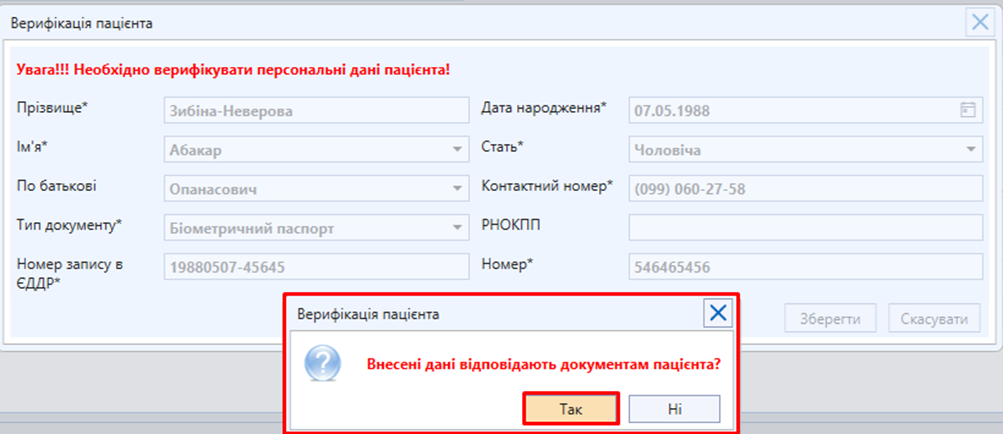The width and height of the screenshot is (1003, 434).
Task: Expand the Стать dropdown arrow
Action: click(x=970, y=150)
